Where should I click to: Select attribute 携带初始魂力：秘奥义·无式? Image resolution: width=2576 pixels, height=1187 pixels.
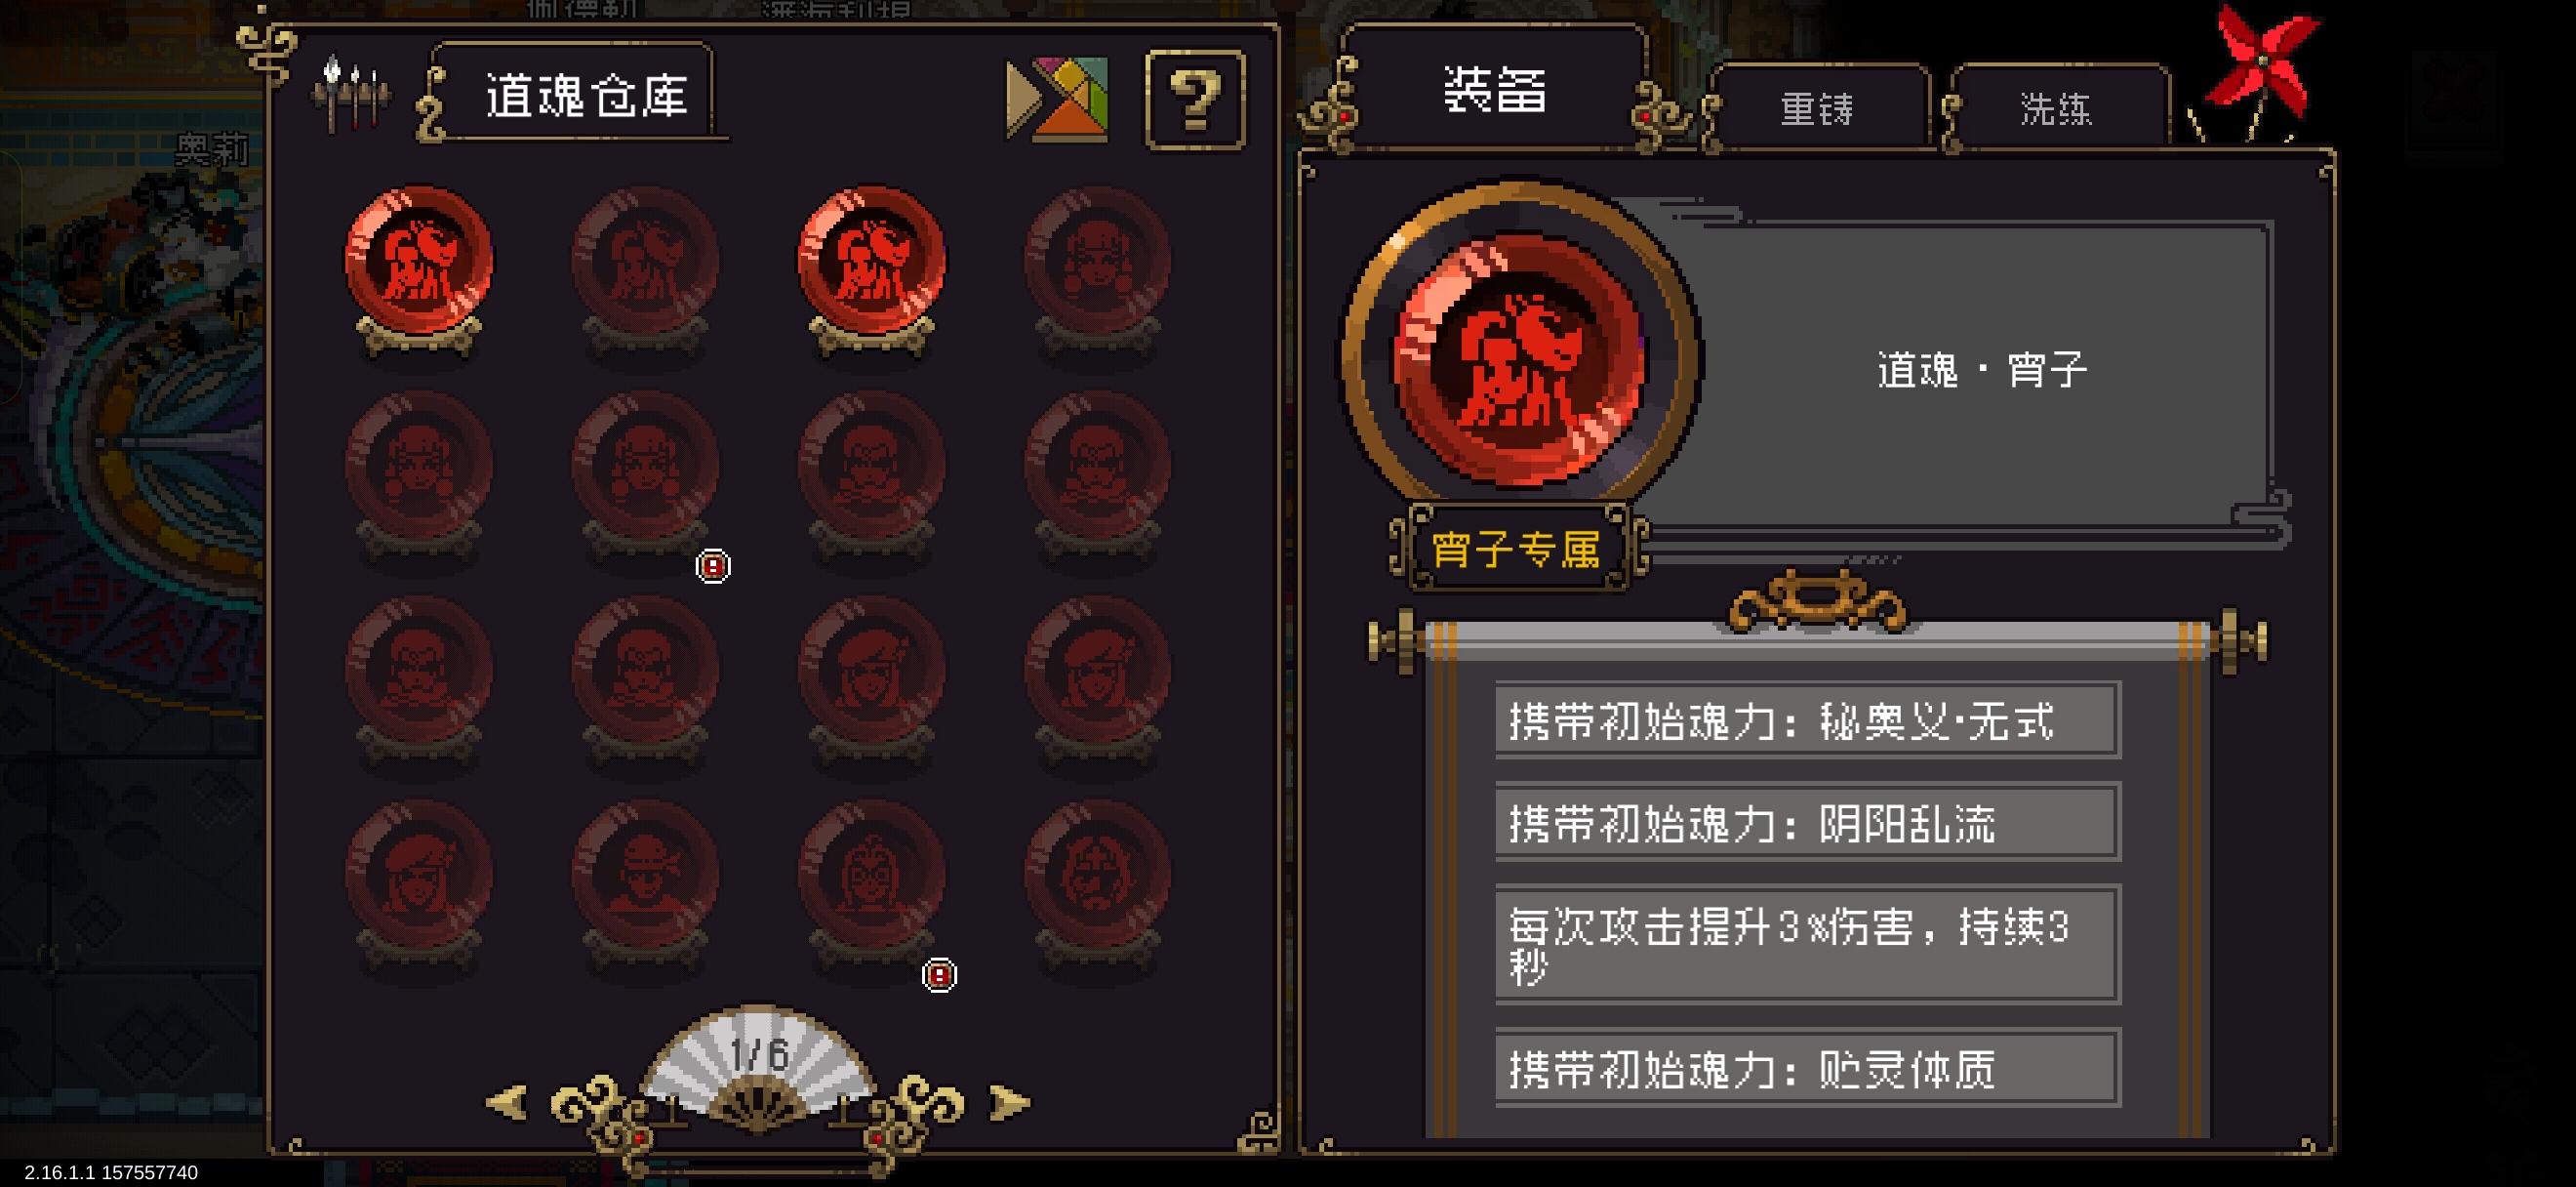coord(1808,720)
